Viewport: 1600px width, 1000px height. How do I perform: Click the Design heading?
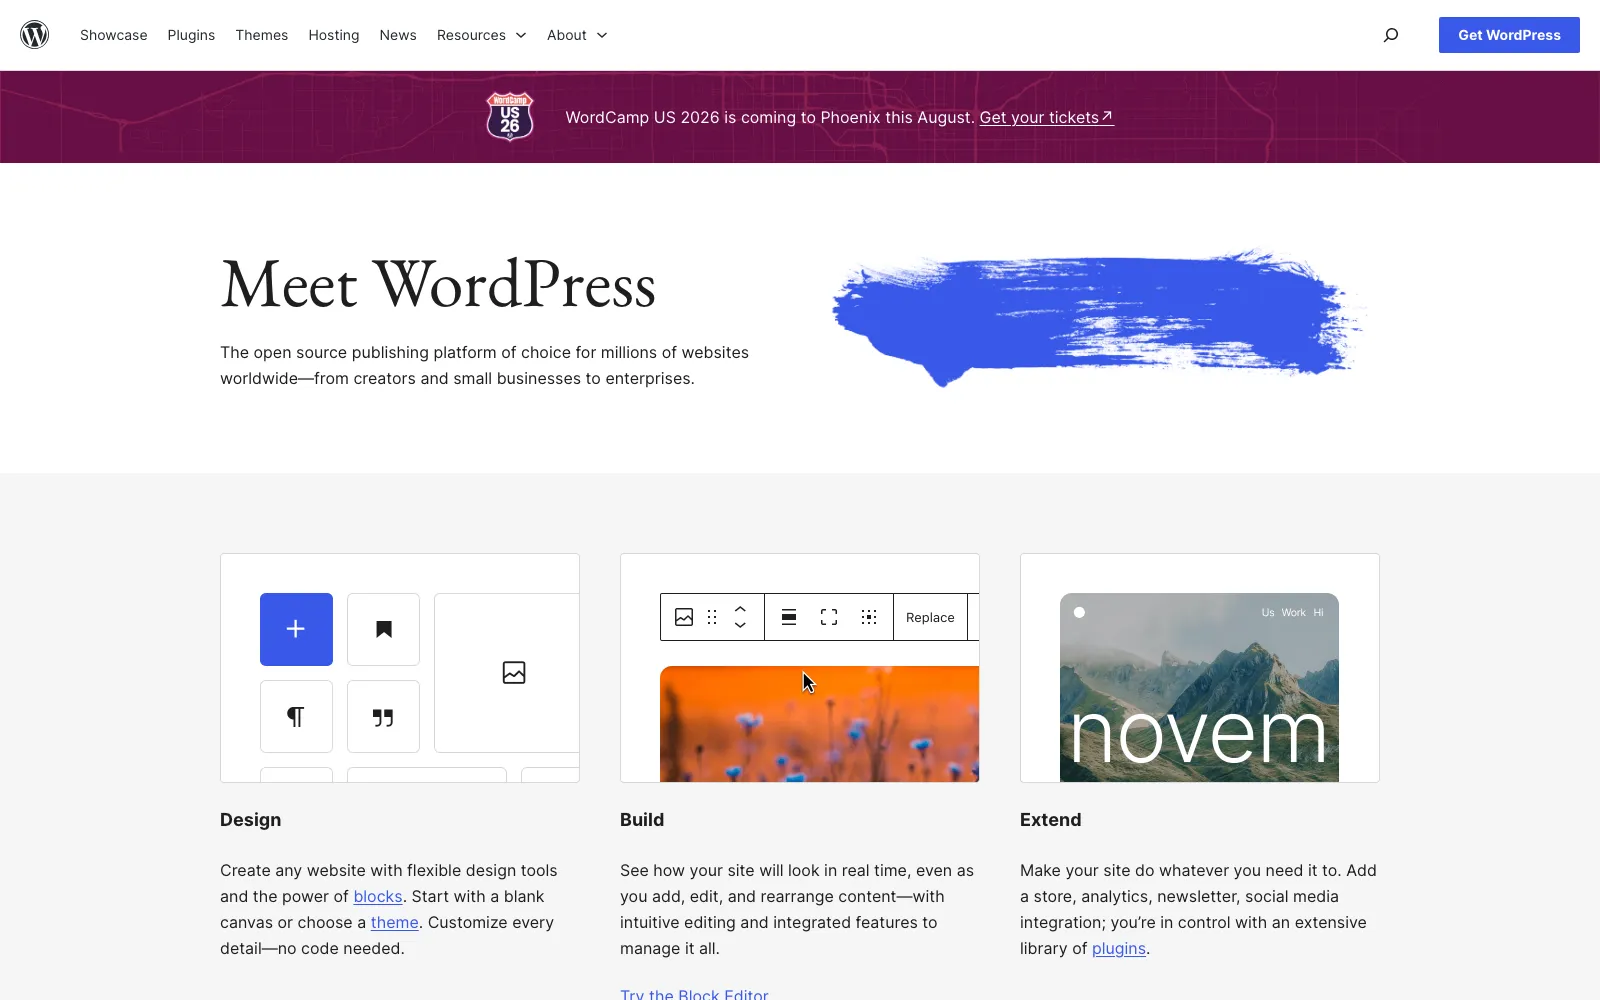[251, 819]
